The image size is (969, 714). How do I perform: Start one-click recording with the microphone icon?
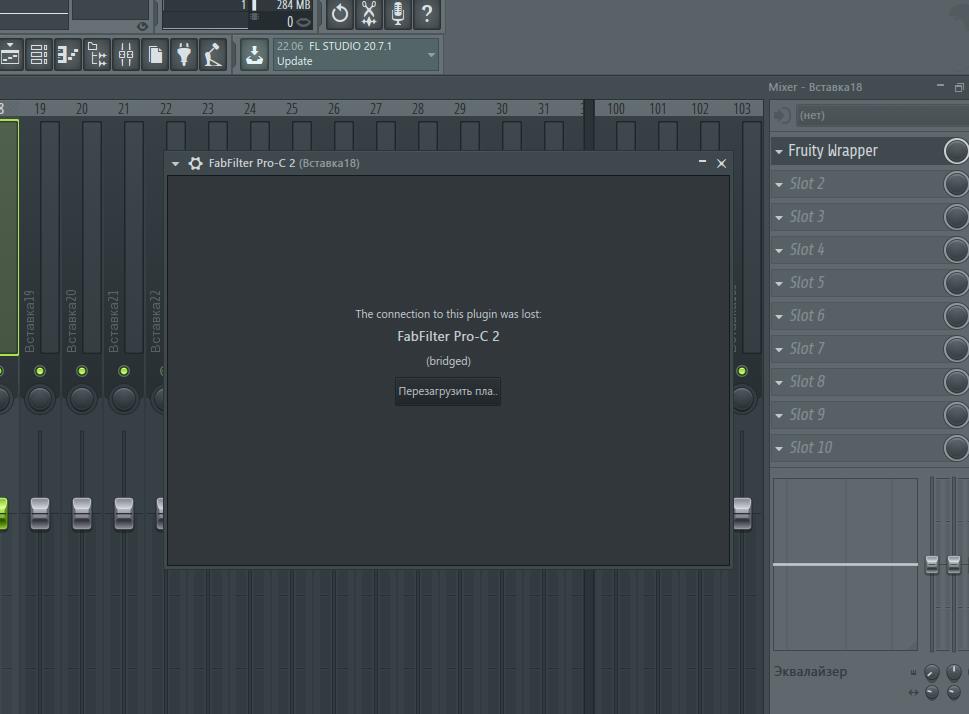(x=398, y=14)
